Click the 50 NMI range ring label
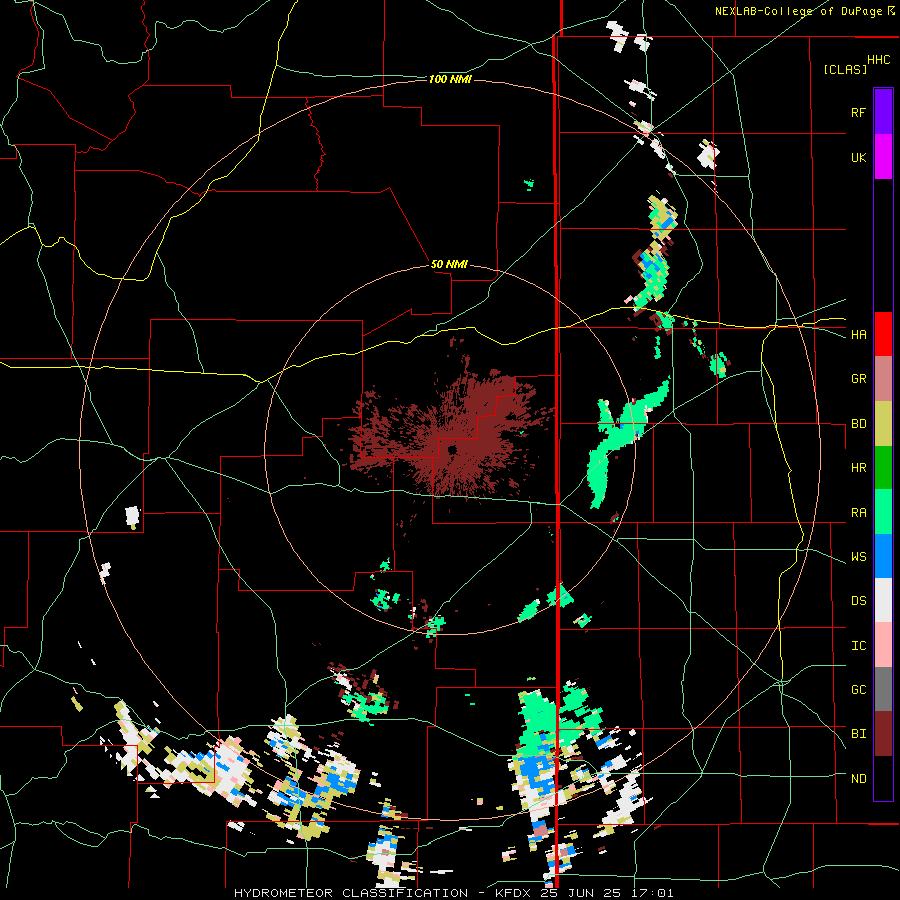This screenshot has width=900, height=900. point(449,264)
